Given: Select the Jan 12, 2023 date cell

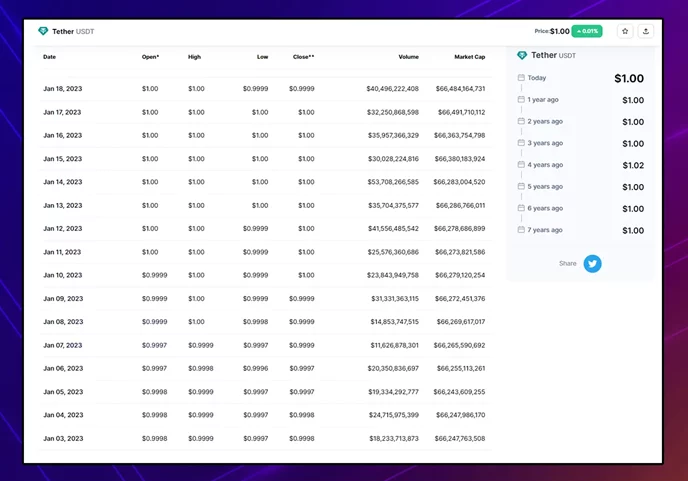Looking at the screenshot, I should (x=63, y=229).
